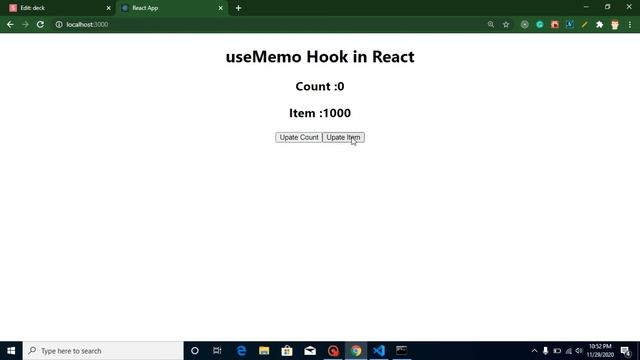Image resolution: width=640 pixels, height=360 pixels.
Task: Open Cortana from taskbar
Action: pyautogui.click(x=195, y=351)
